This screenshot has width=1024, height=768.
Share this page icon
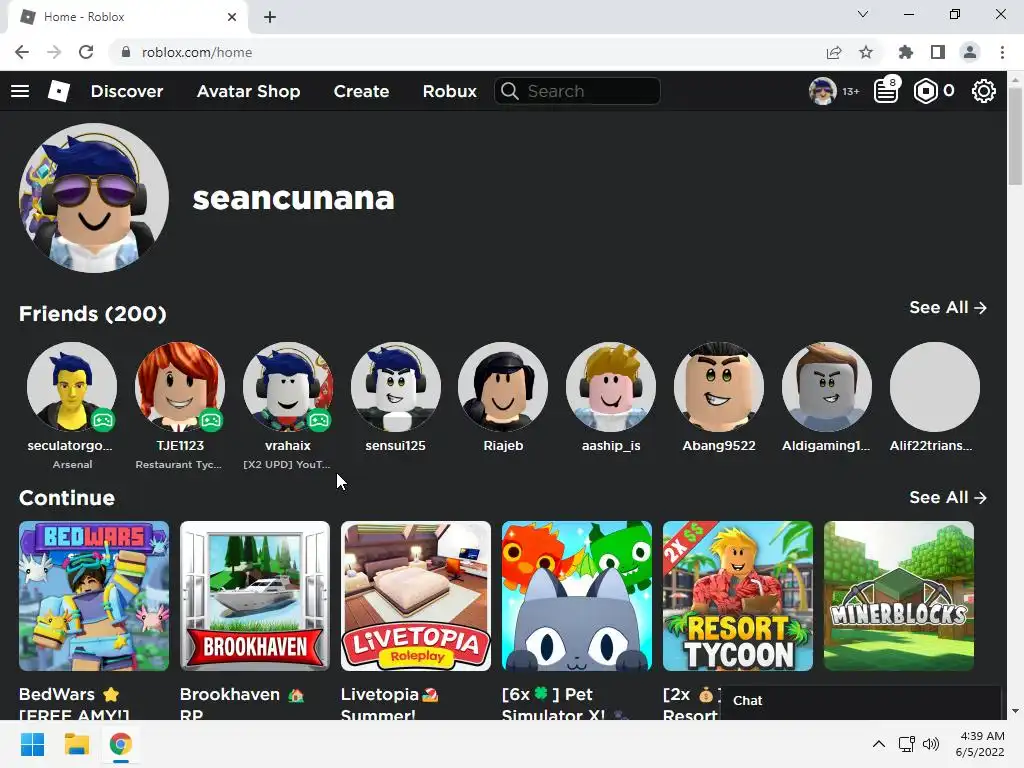(x=834, y=52)
